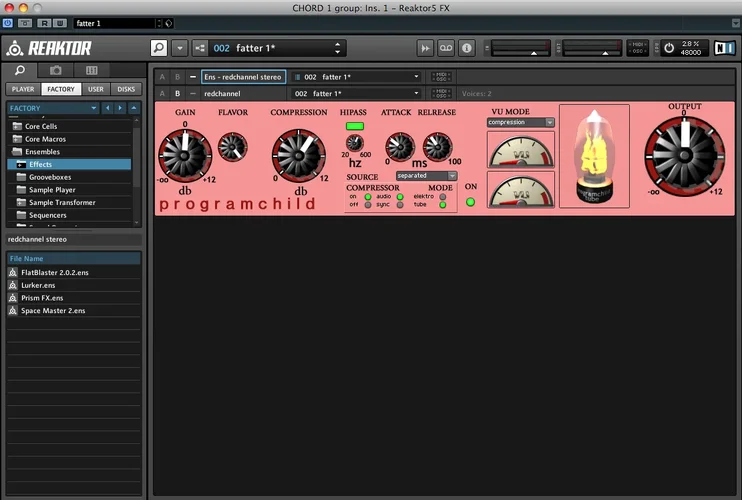Screen dimensions: 742x500
Task: Click the Reaktor logo in the header
Action: click(x=50, y=48)
